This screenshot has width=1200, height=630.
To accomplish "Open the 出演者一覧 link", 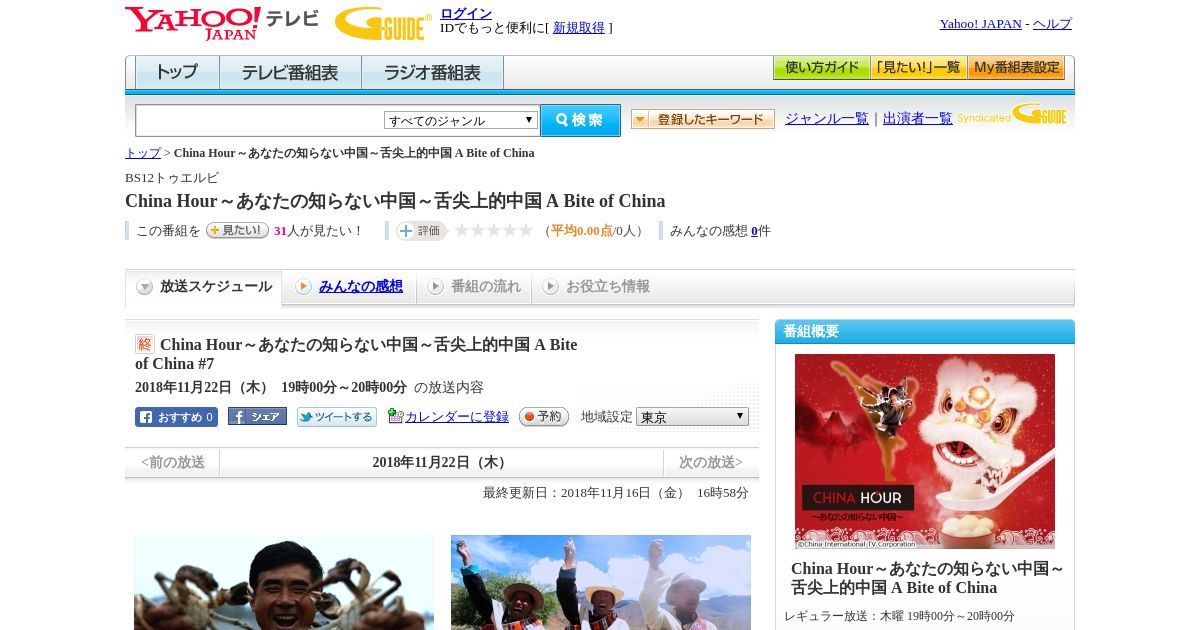I will tap(918, 119).
